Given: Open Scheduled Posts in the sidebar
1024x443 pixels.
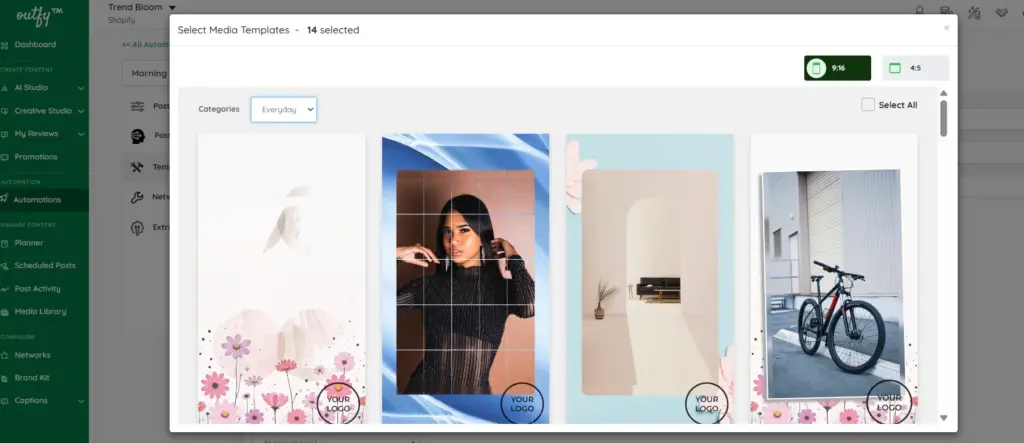Looking at the screenshot, I should coord(45,266).
